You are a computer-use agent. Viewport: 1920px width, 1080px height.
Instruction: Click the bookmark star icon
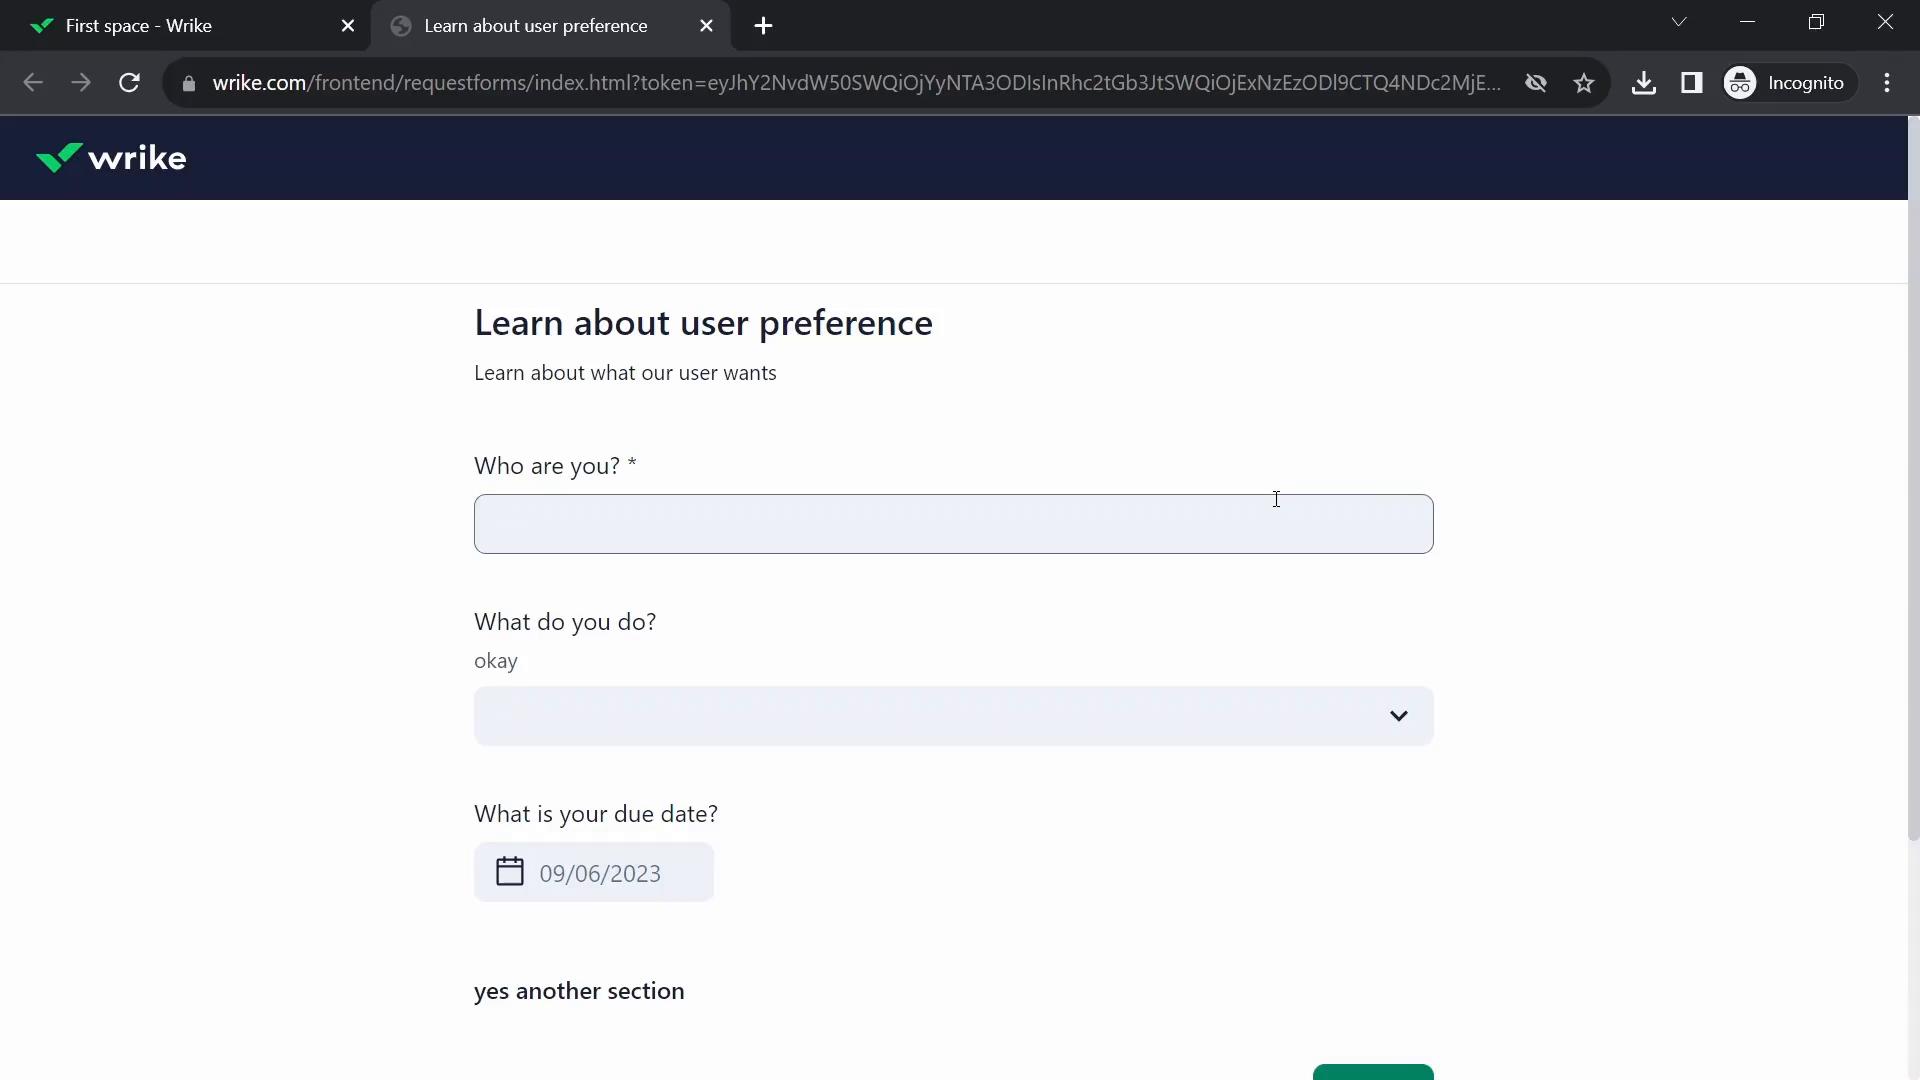pos(1588,82)
